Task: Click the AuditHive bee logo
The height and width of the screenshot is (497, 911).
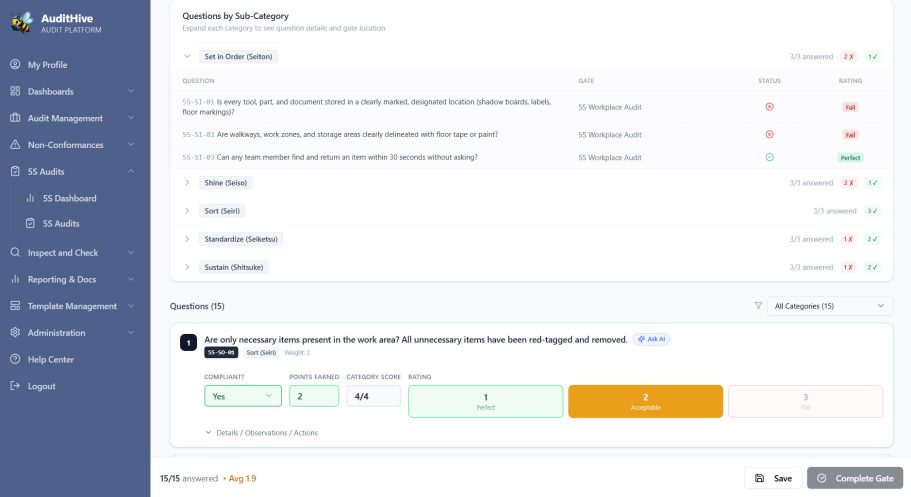Action: coord(21,23)
